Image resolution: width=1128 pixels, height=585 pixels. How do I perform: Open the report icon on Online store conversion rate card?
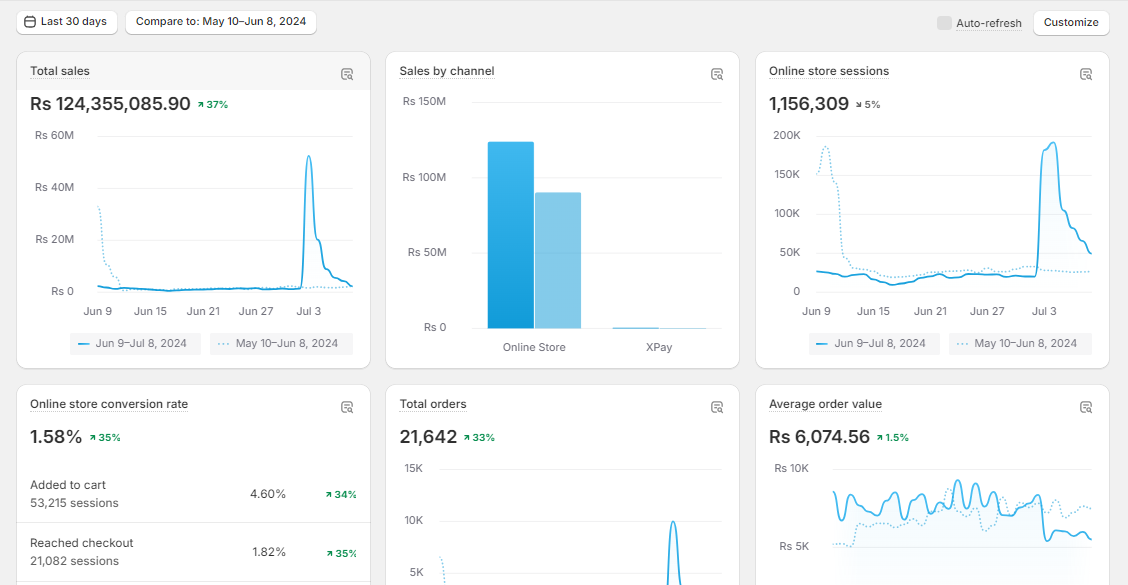[347, 407]
